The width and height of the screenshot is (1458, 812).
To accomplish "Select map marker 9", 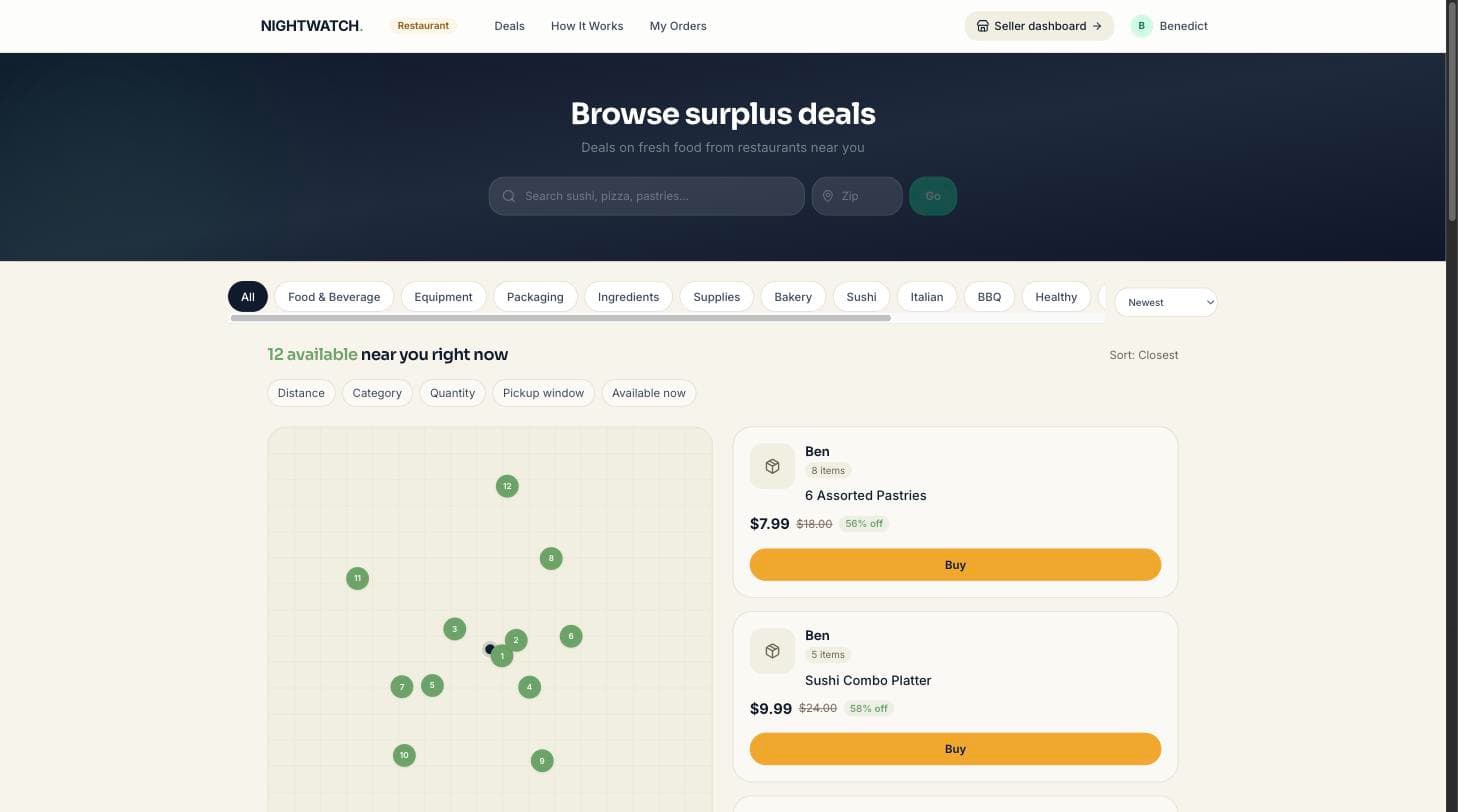I will click(542, 761).
